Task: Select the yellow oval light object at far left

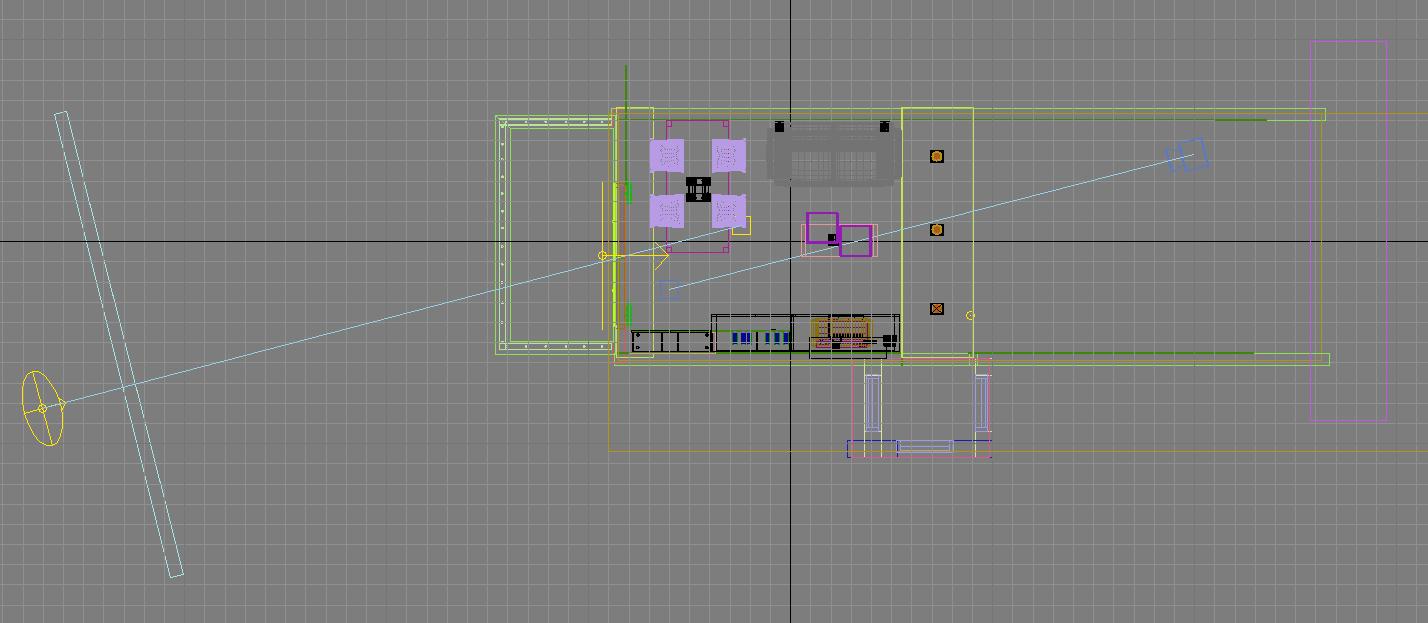Action: tap(42, 408)
